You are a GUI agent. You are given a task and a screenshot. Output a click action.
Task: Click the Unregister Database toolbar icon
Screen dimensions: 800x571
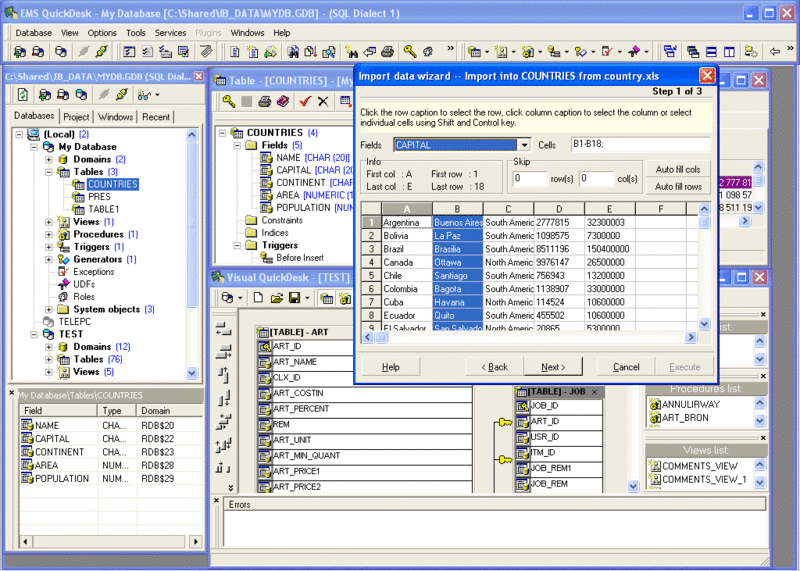38,52
